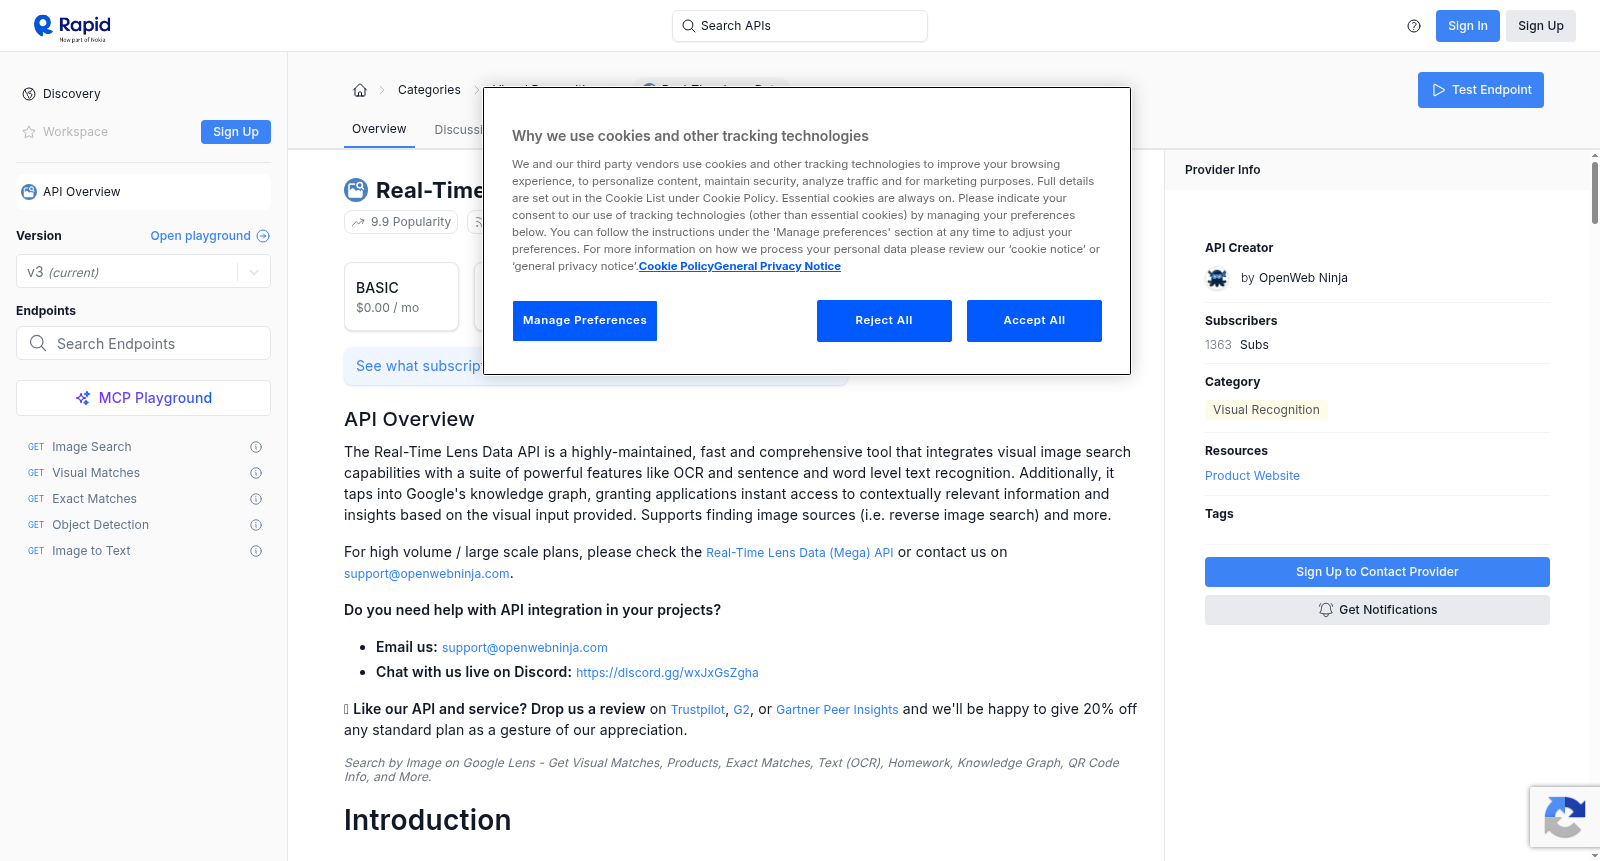Click the Search Endpoints magnifier icon

(38, 343)
